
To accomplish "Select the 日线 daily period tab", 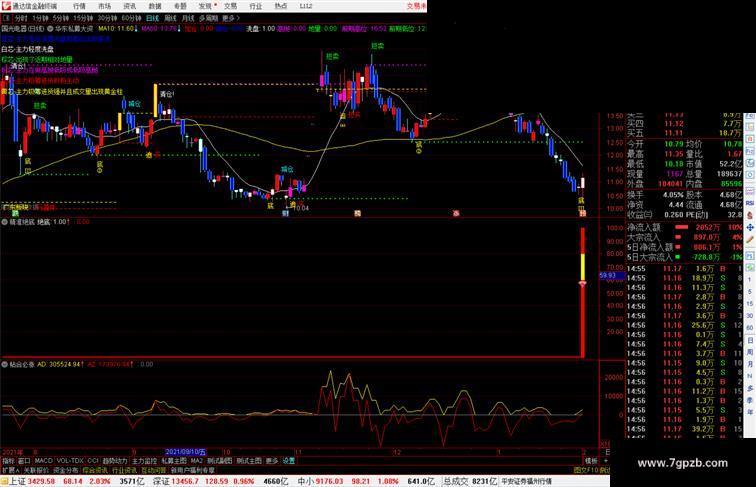I will pyautogui.click(x=152, y=18).
